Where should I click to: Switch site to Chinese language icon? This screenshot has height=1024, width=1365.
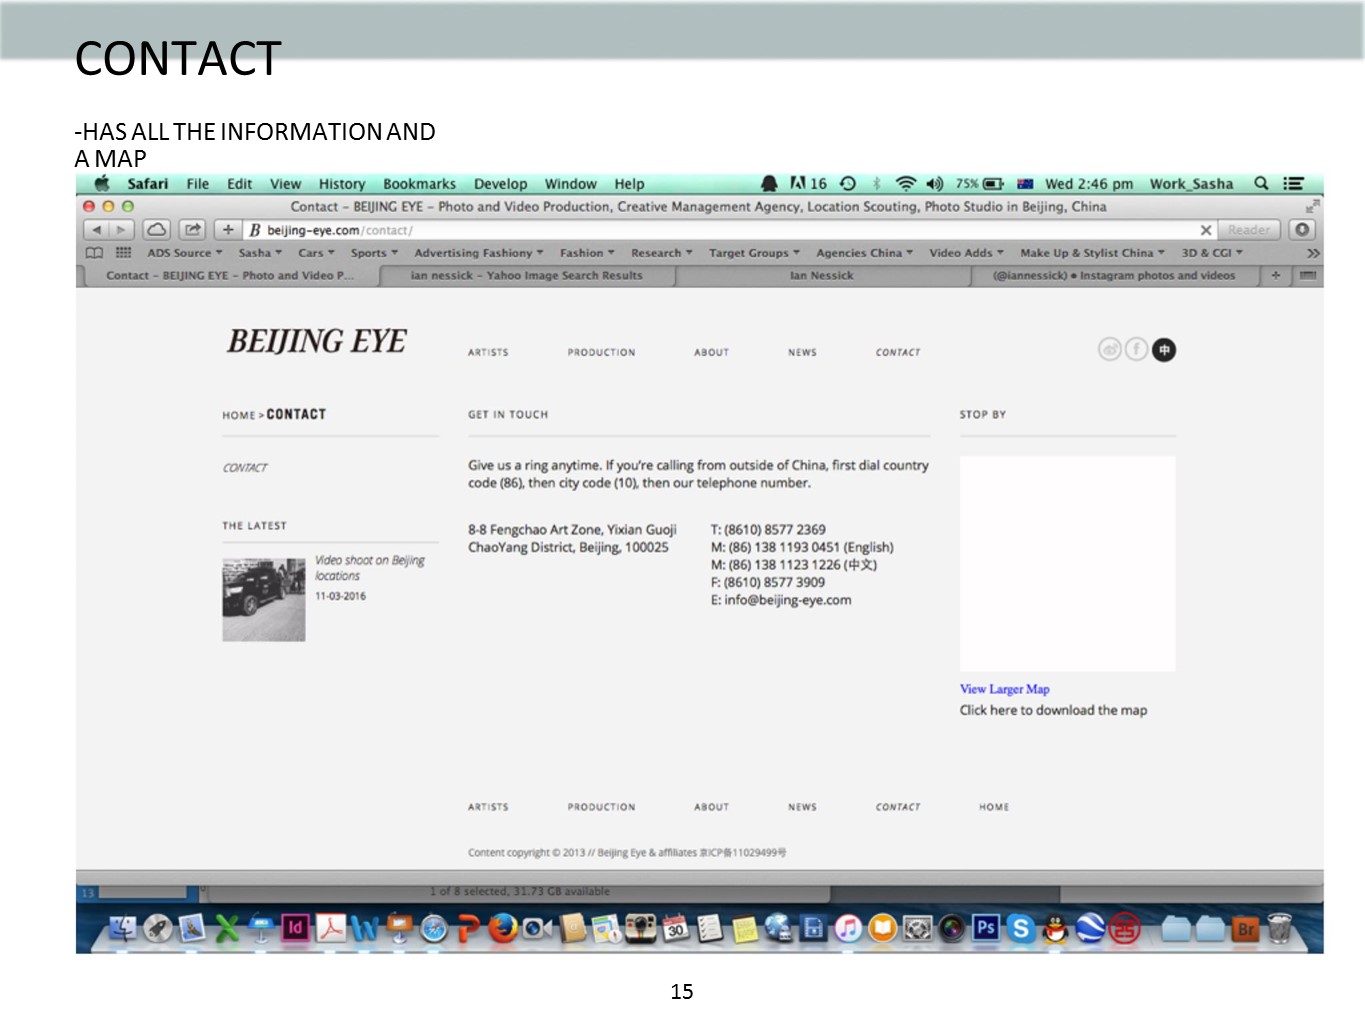coord(1164,349)
